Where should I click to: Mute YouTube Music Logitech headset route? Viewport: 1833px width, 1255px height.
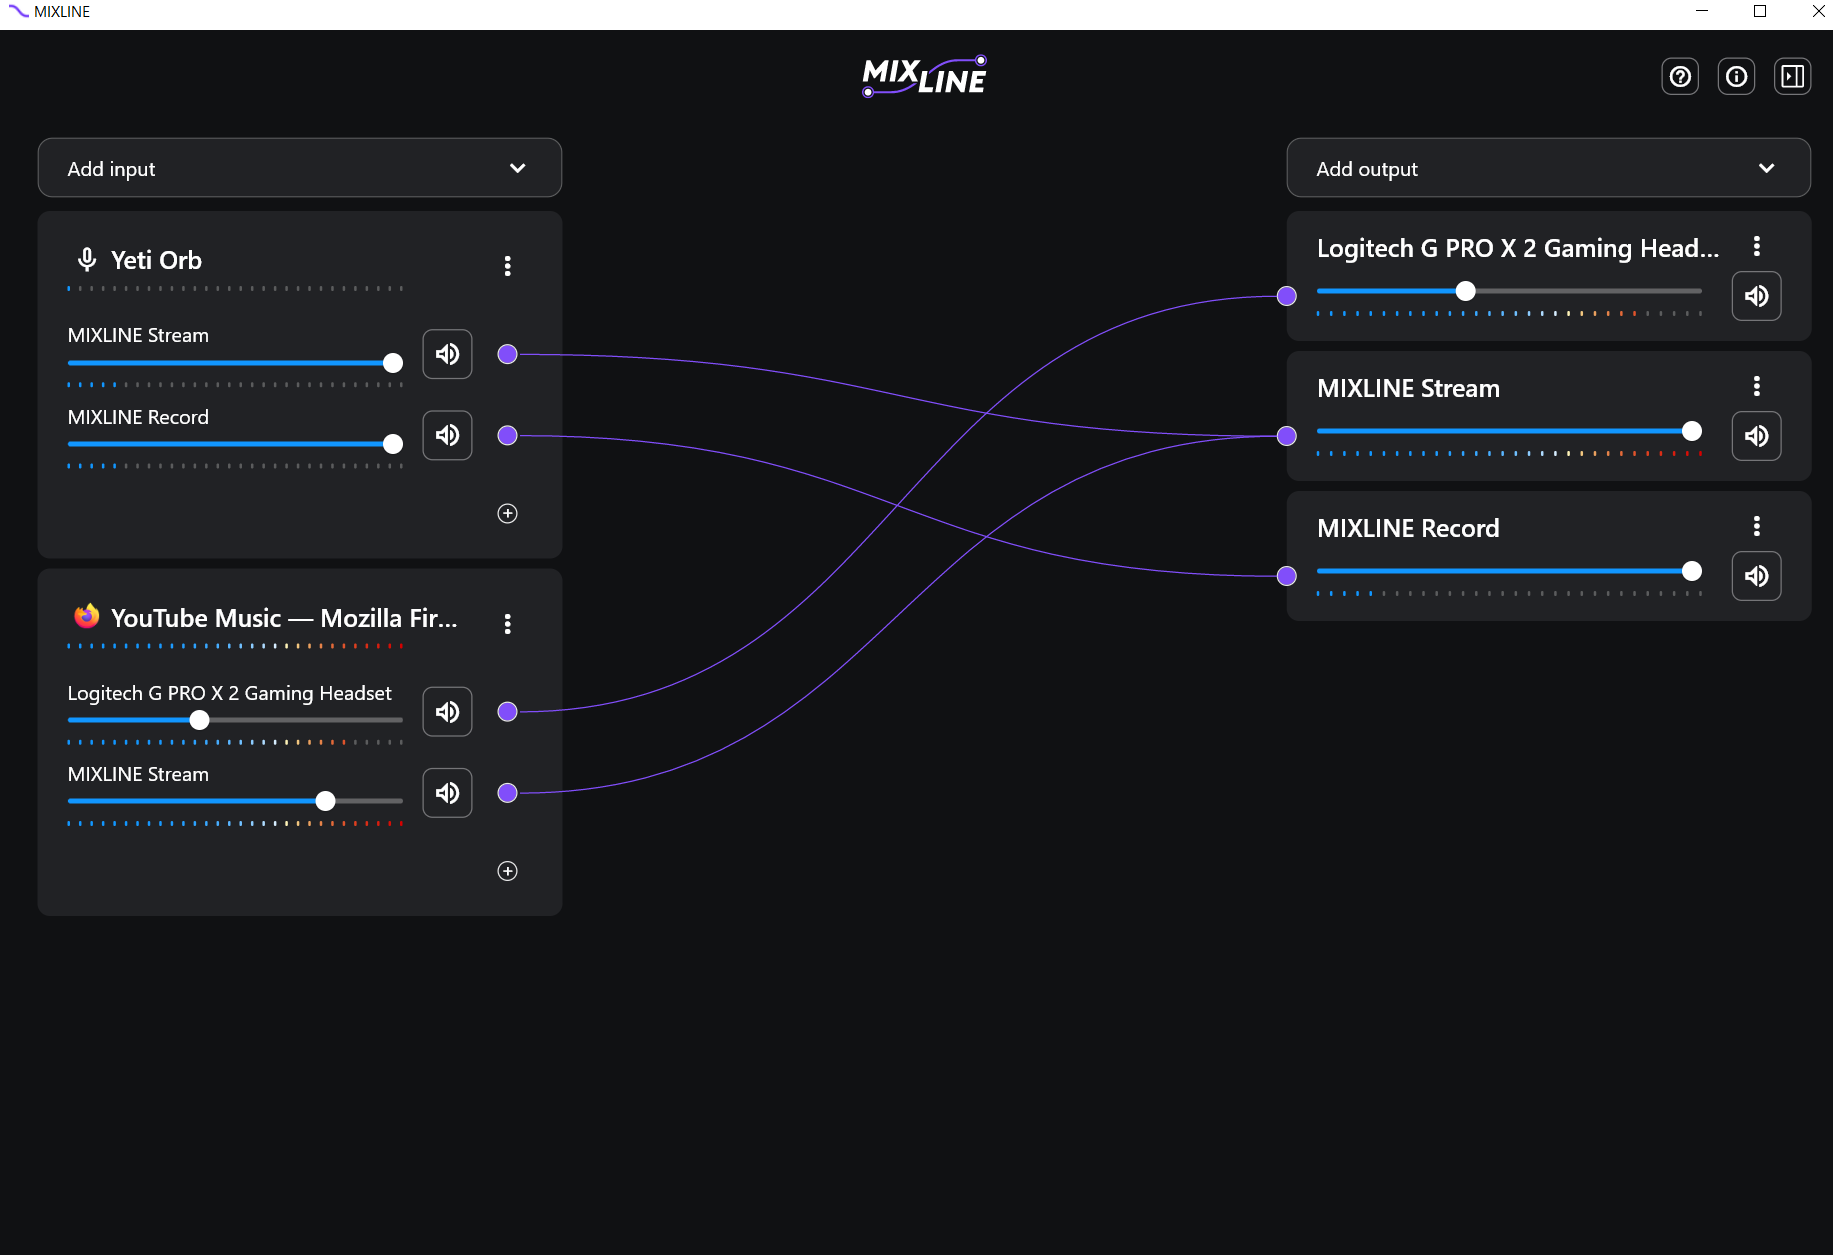click(447, 712)
